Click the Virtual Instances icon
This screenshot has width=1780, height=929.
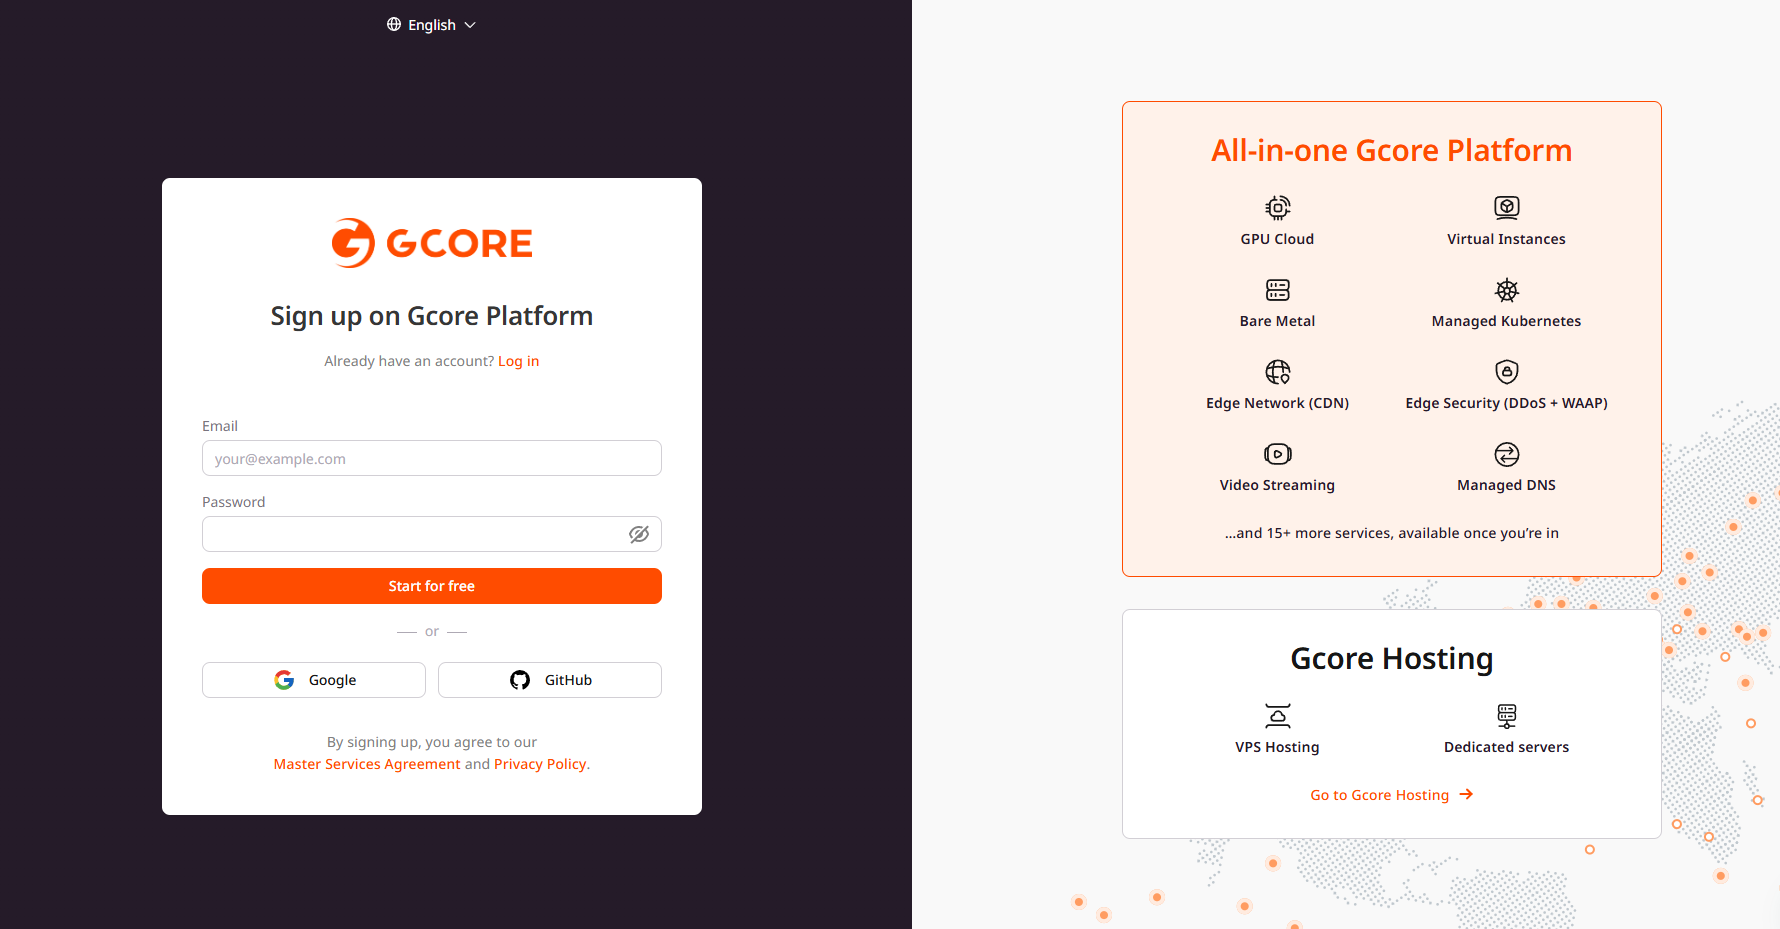[1507, 207]
